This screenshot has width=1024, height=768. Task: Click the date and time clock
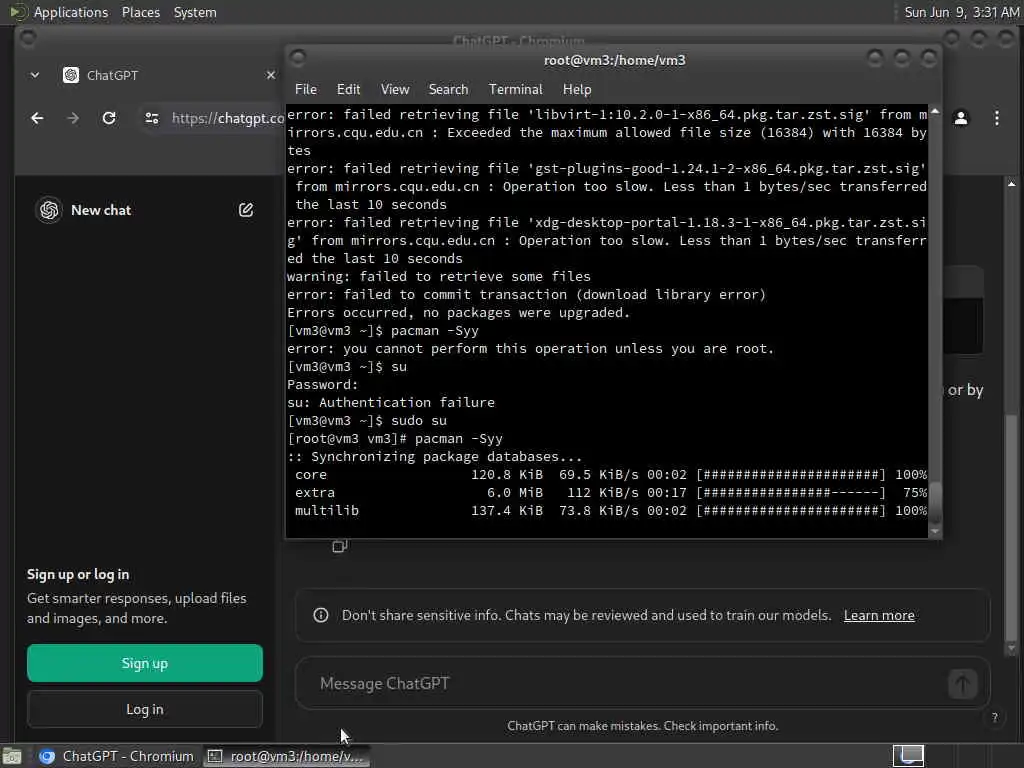click(x=961, y=12)
